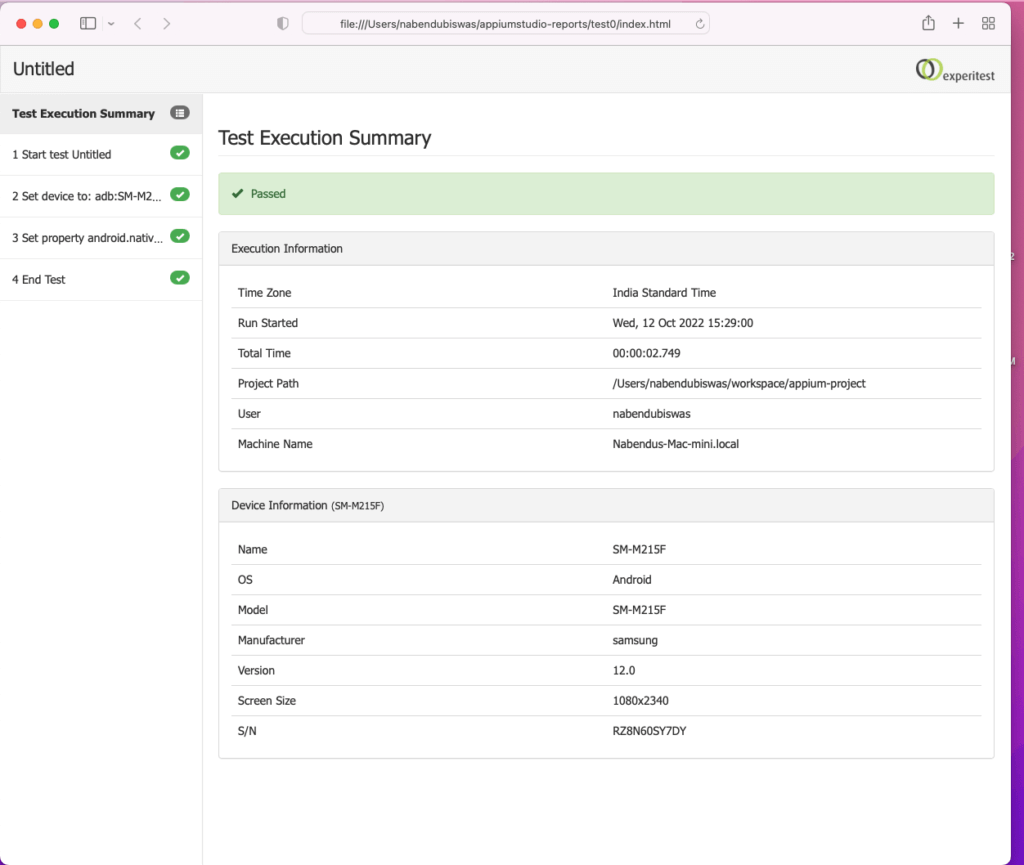Reload the page with the refresh icon

point(699,23)
